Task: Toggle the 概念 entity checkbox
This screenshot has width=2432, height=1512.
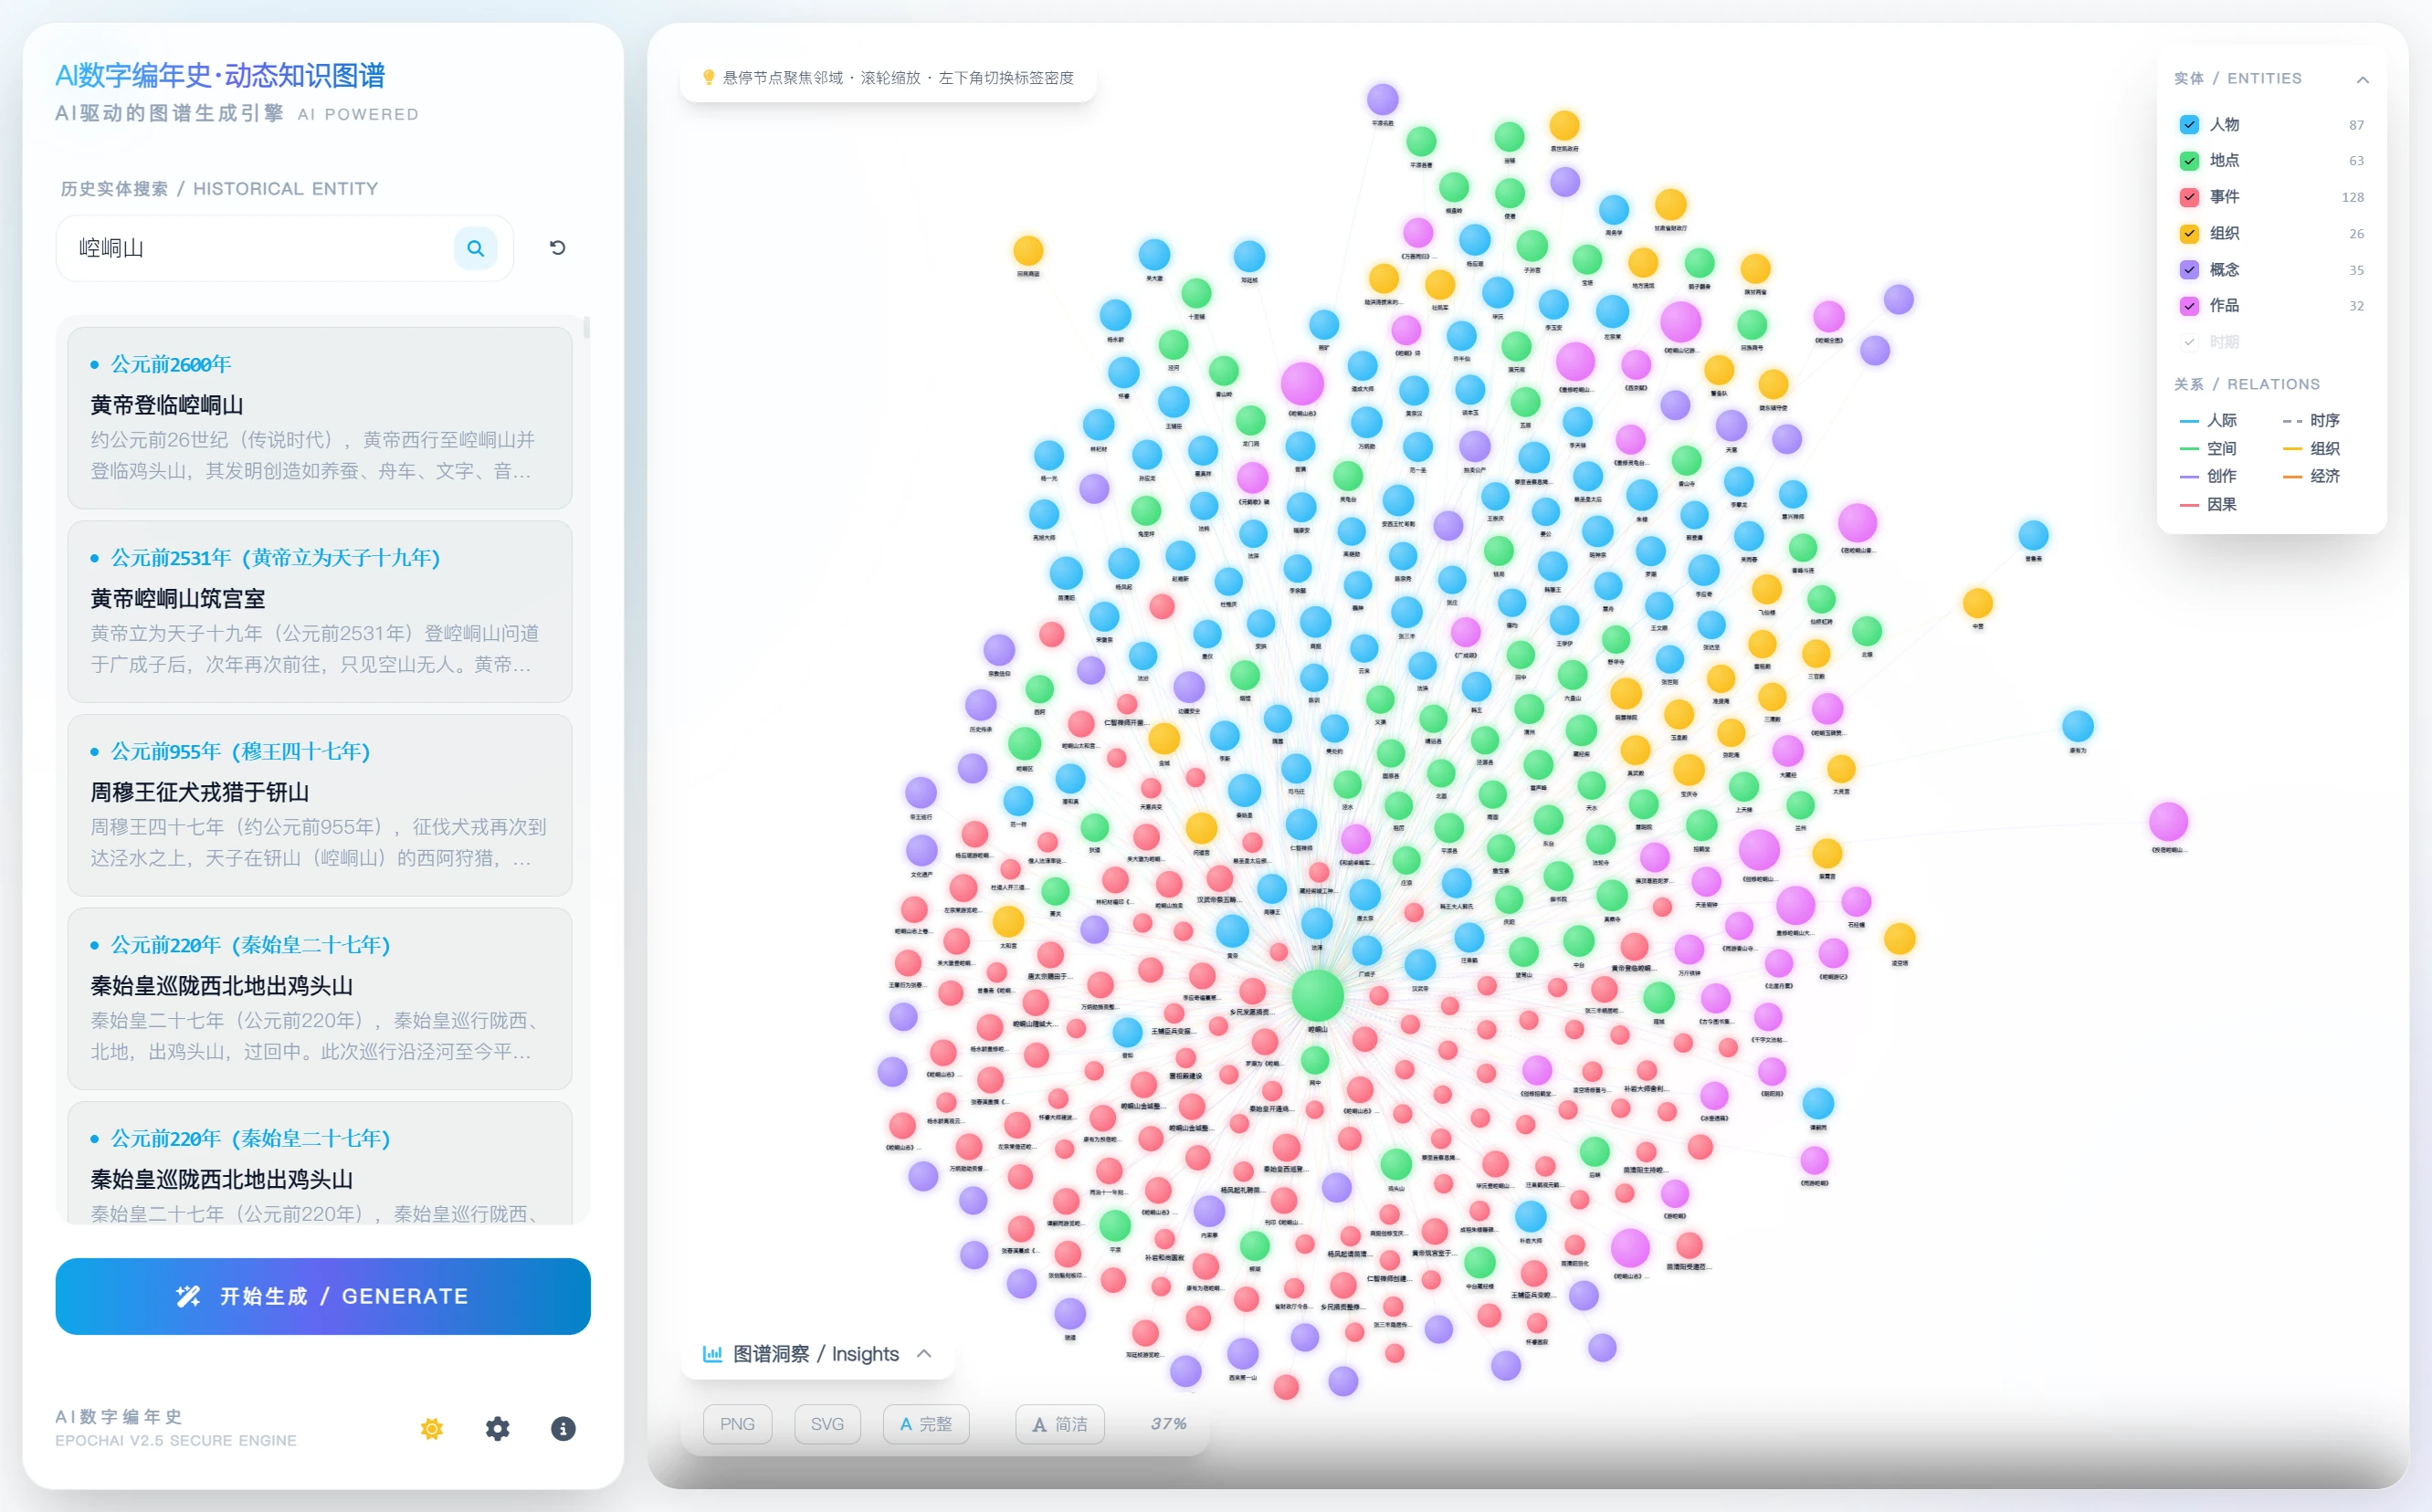Action: (2189, 269)
